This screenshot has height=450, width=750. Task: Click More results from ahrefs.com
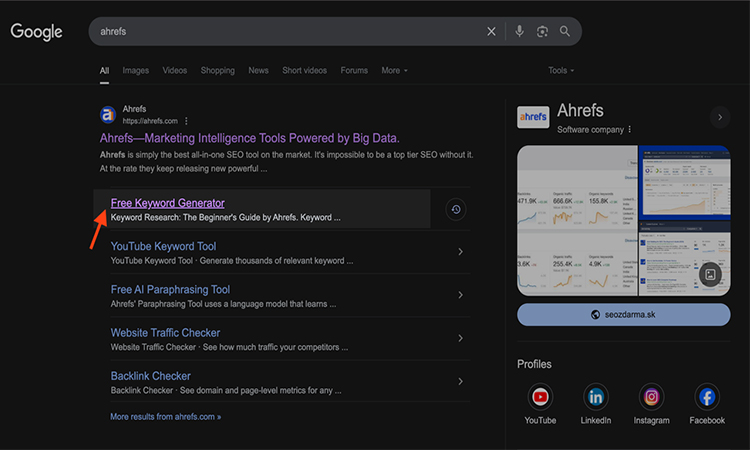coord(165,417)
